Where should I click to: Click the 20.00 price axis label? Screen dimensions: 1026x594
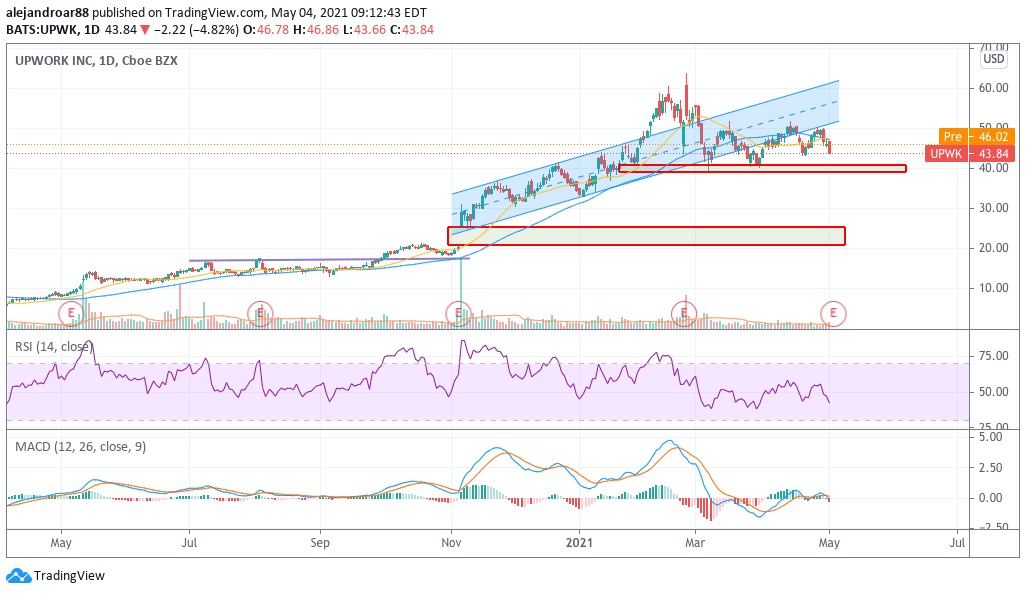click(x=993, y=248)
